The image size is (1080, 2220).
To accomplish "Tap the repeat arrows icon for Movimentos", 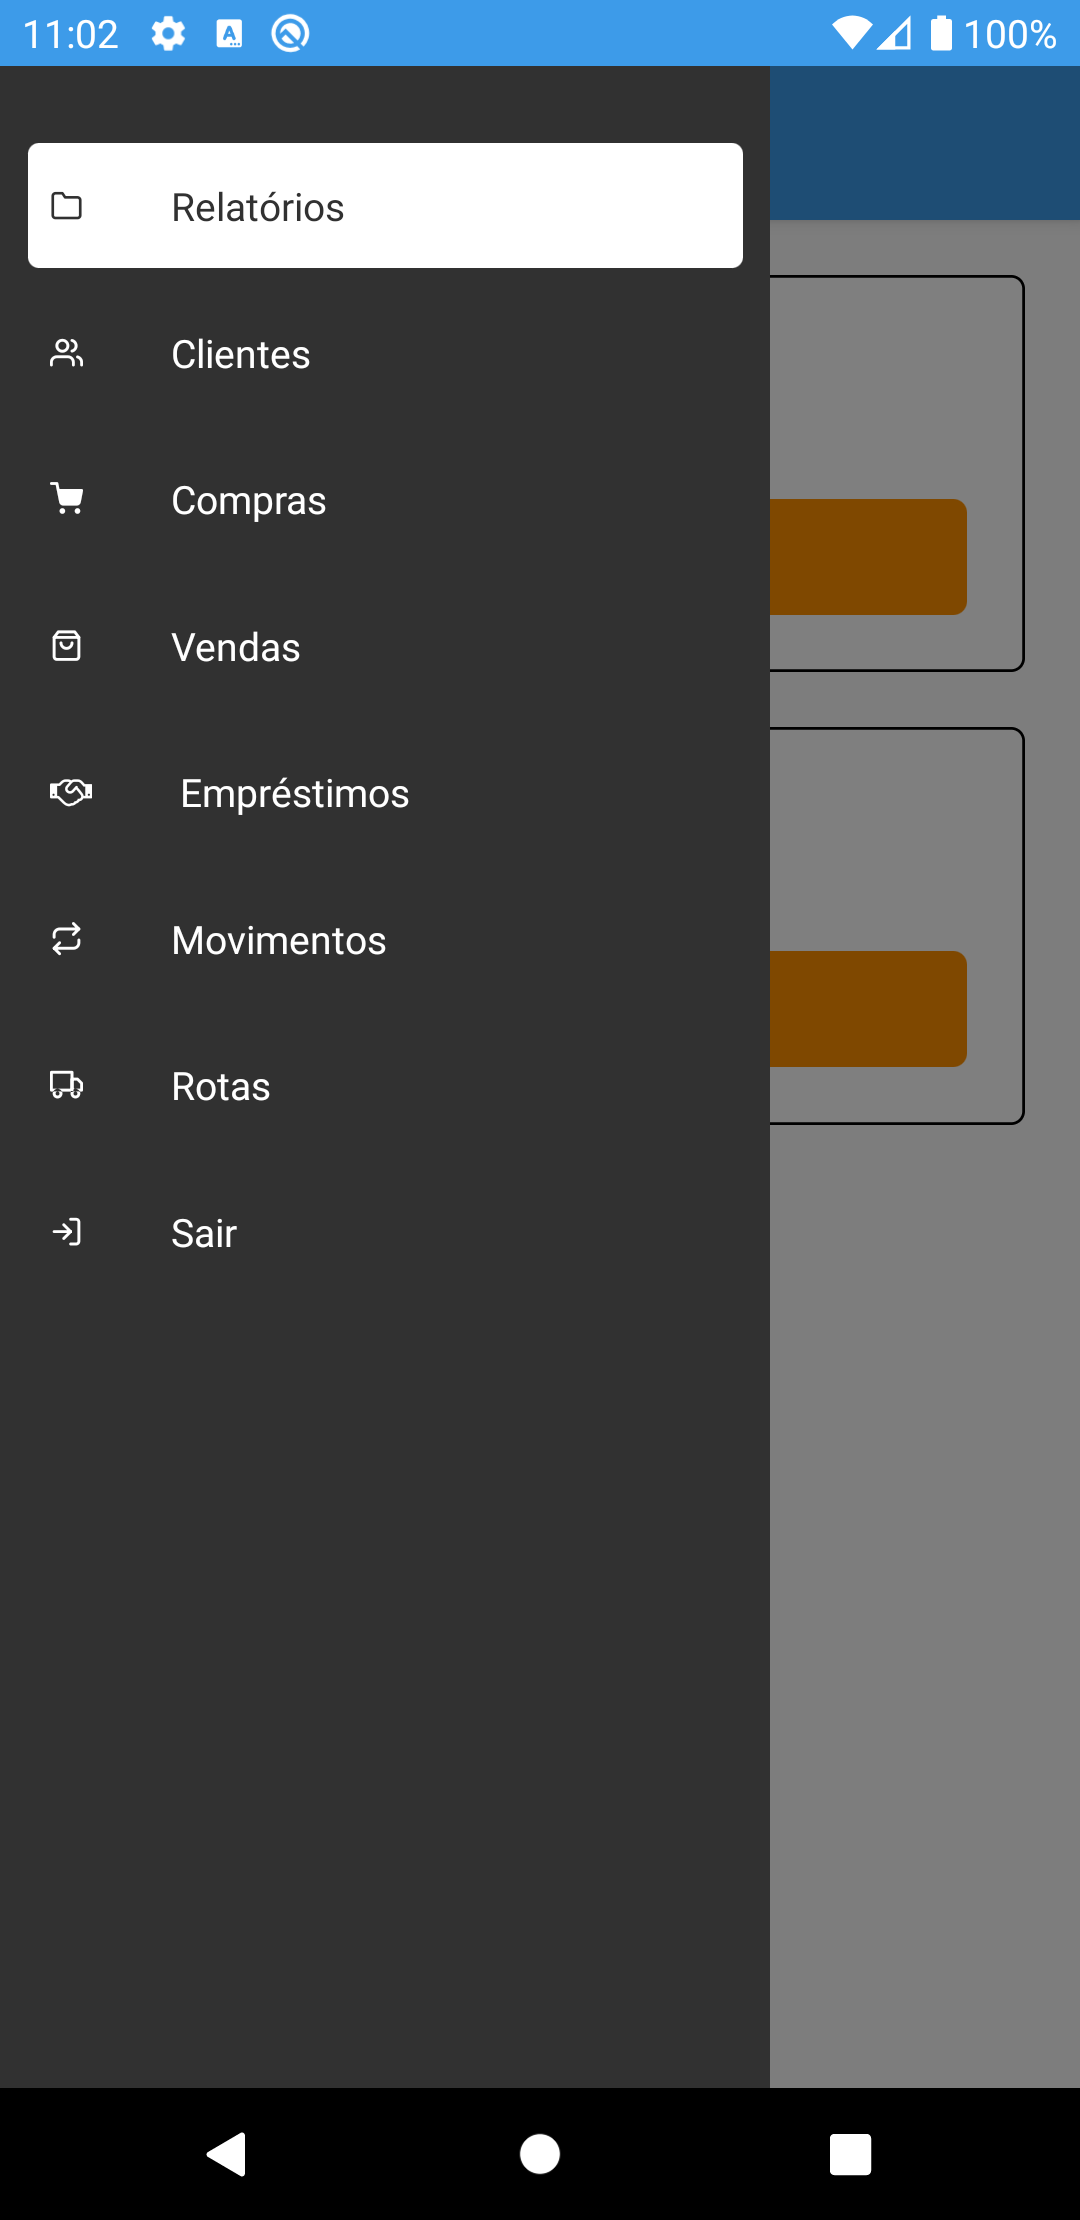I will pos(67,939).
